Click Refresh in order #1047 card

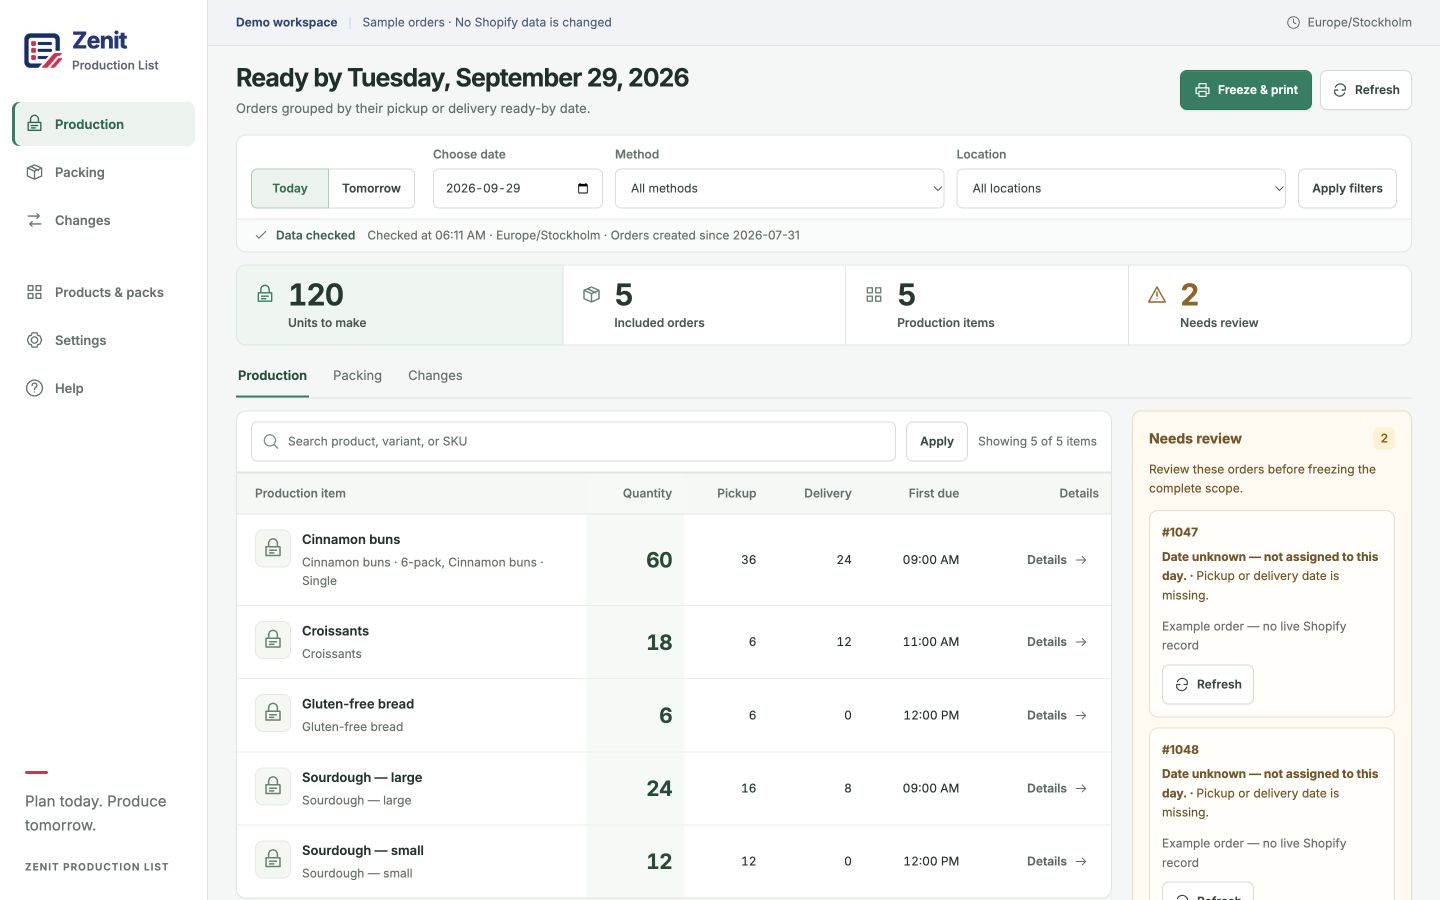(1208, 684)
